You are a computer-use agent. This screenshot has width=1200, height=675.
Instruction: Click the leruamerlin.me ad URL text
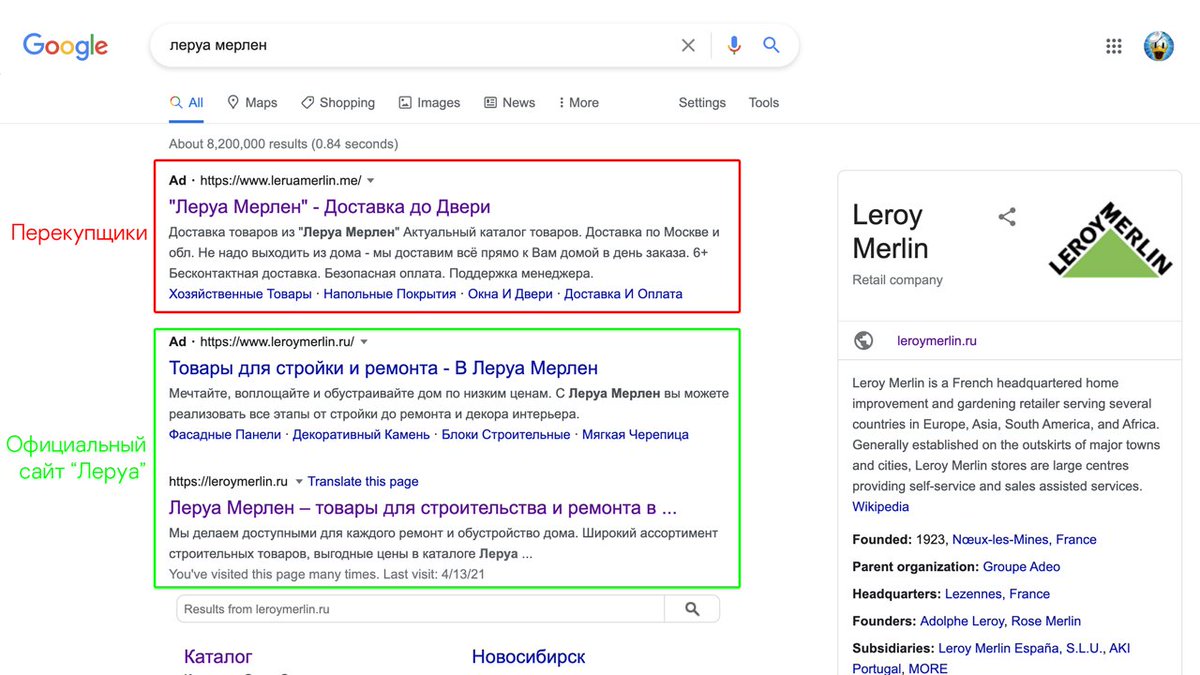pyautogui.click(x=280, y=181)
